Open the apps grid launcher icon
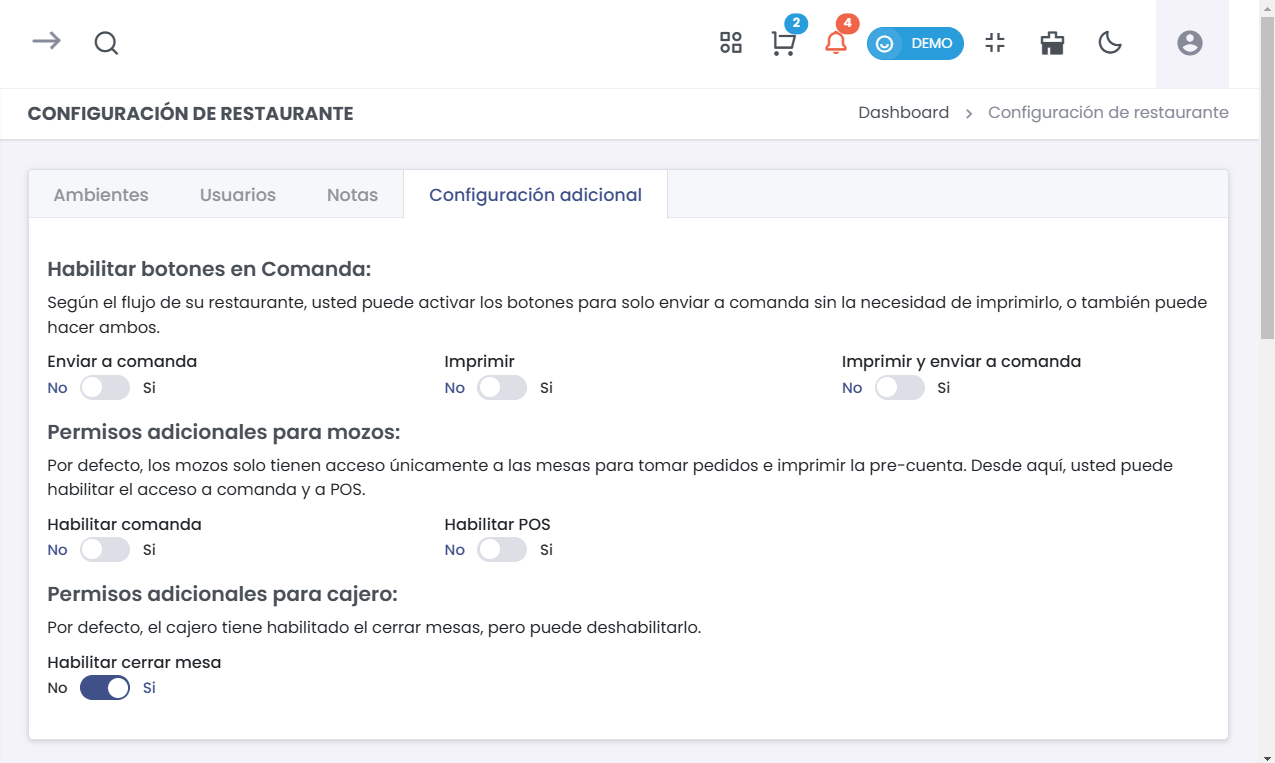Image resolution: width=1275 pixels, height=763 pixels. pos(730,43)
